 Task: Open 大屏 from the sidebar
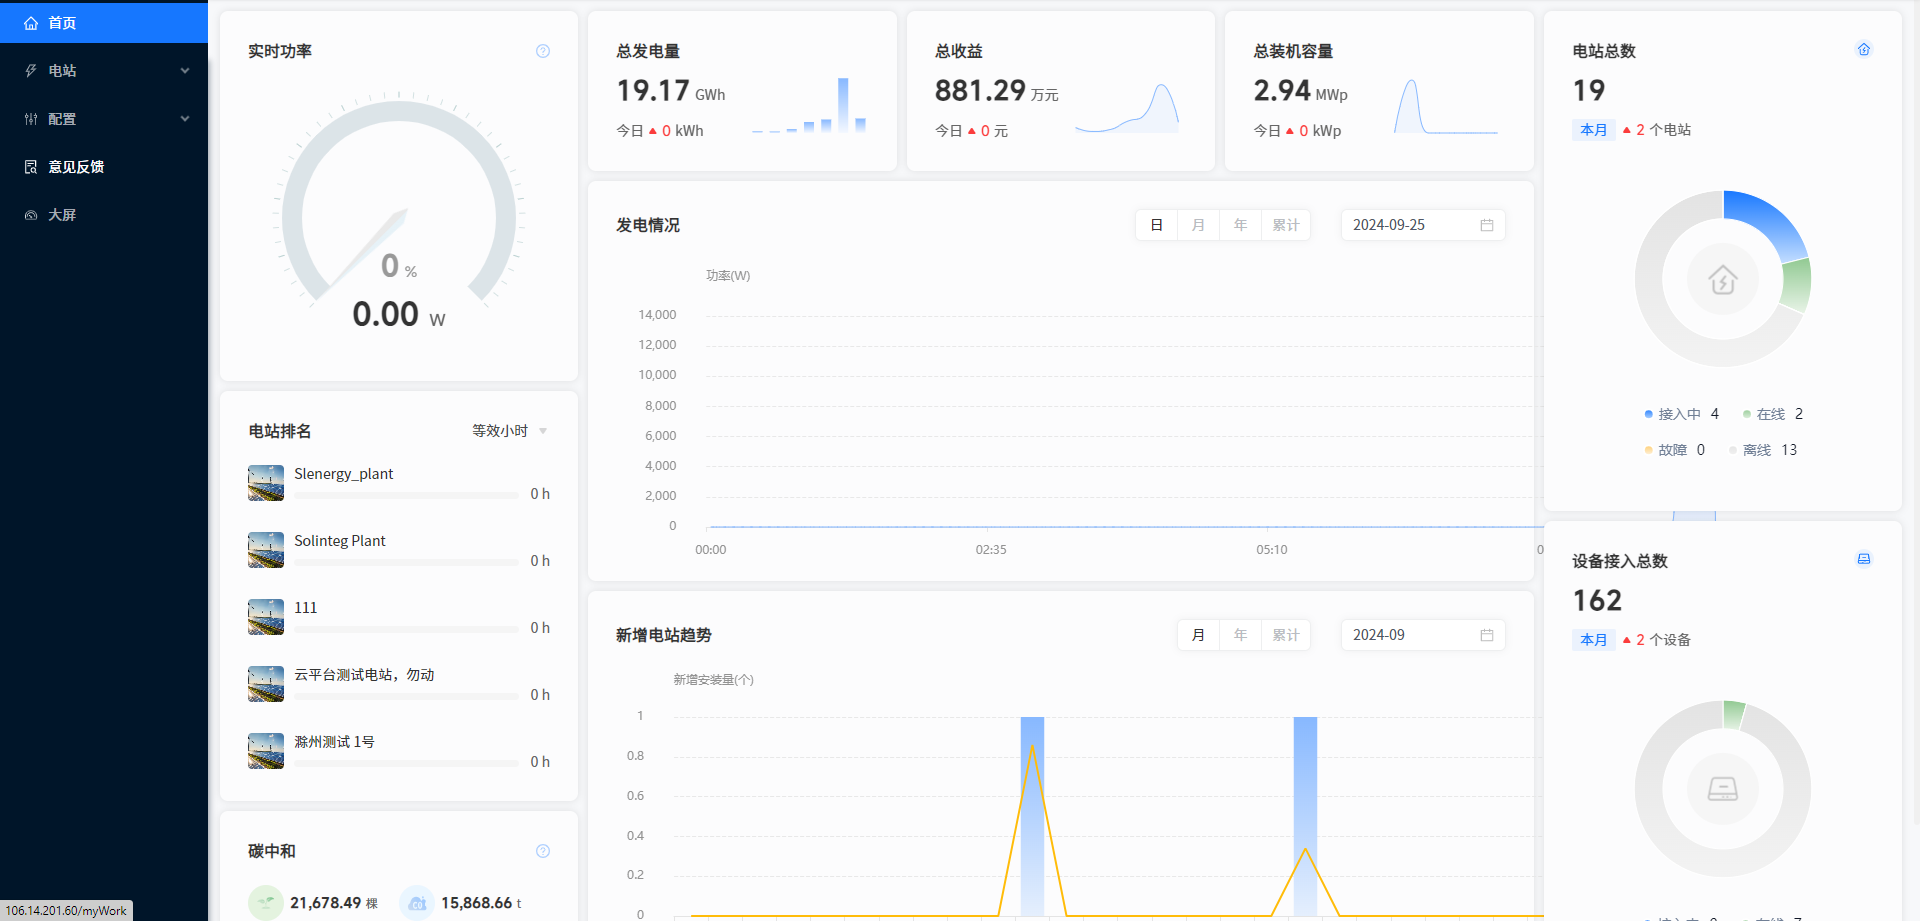click(62, 215)
